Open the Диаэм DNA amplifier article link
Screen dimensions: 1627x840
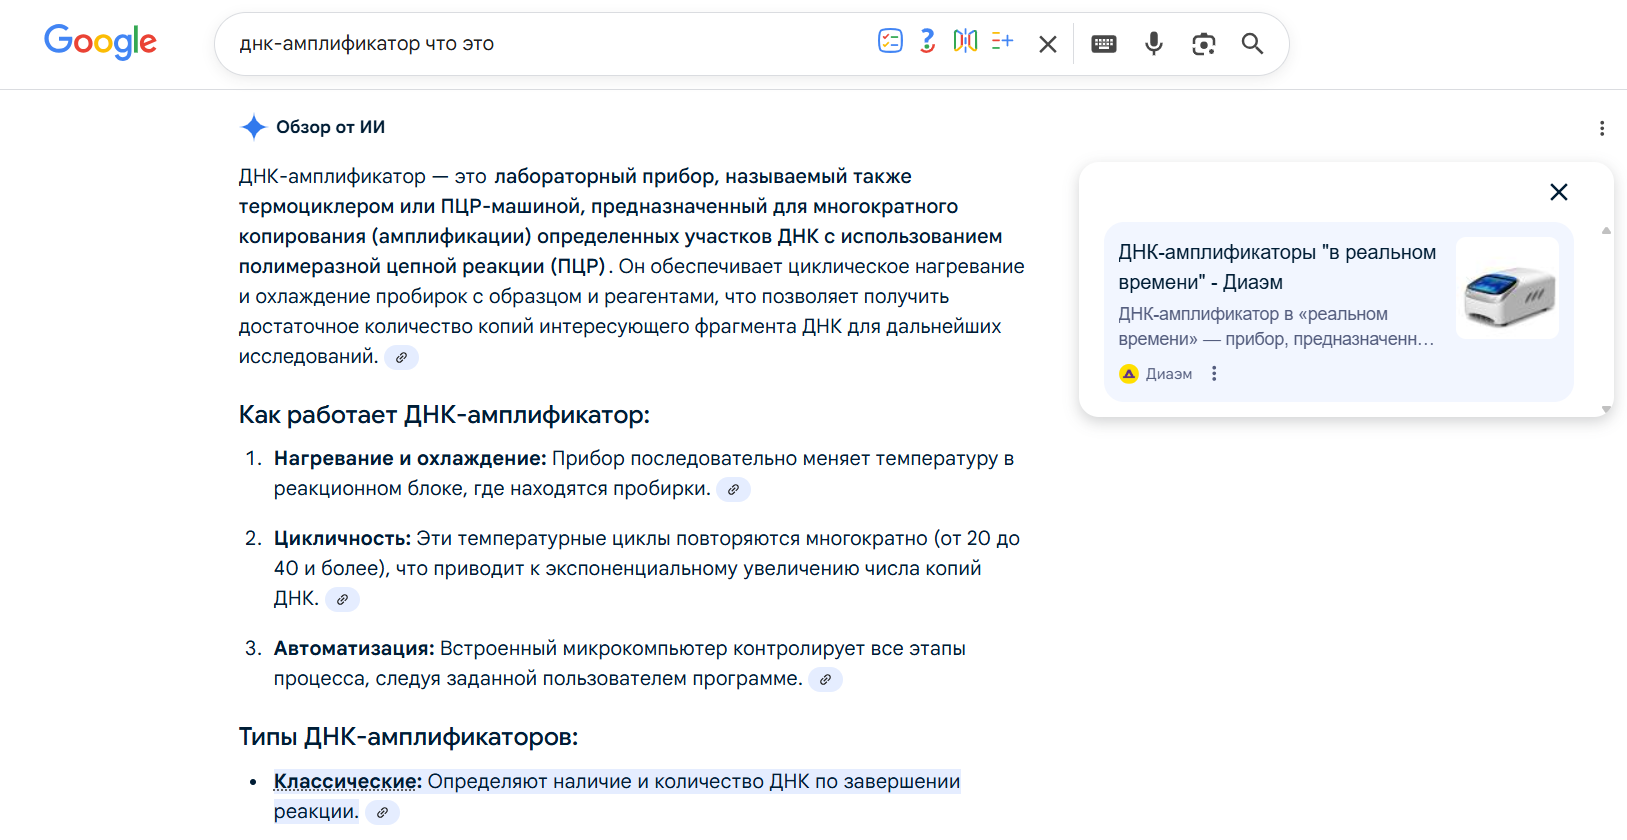[x=1276, y=267]
